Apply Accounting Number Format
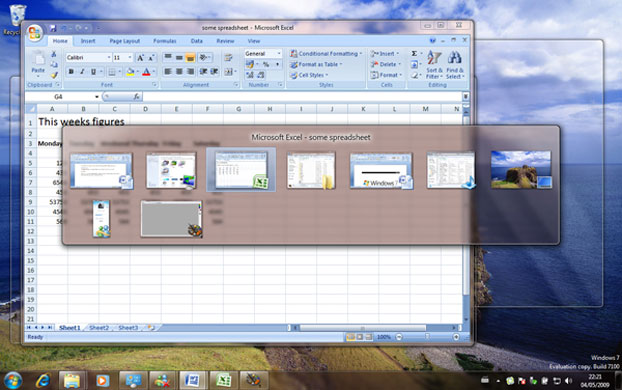This screenshot has height=390, width=622. [x=251, y=64]
